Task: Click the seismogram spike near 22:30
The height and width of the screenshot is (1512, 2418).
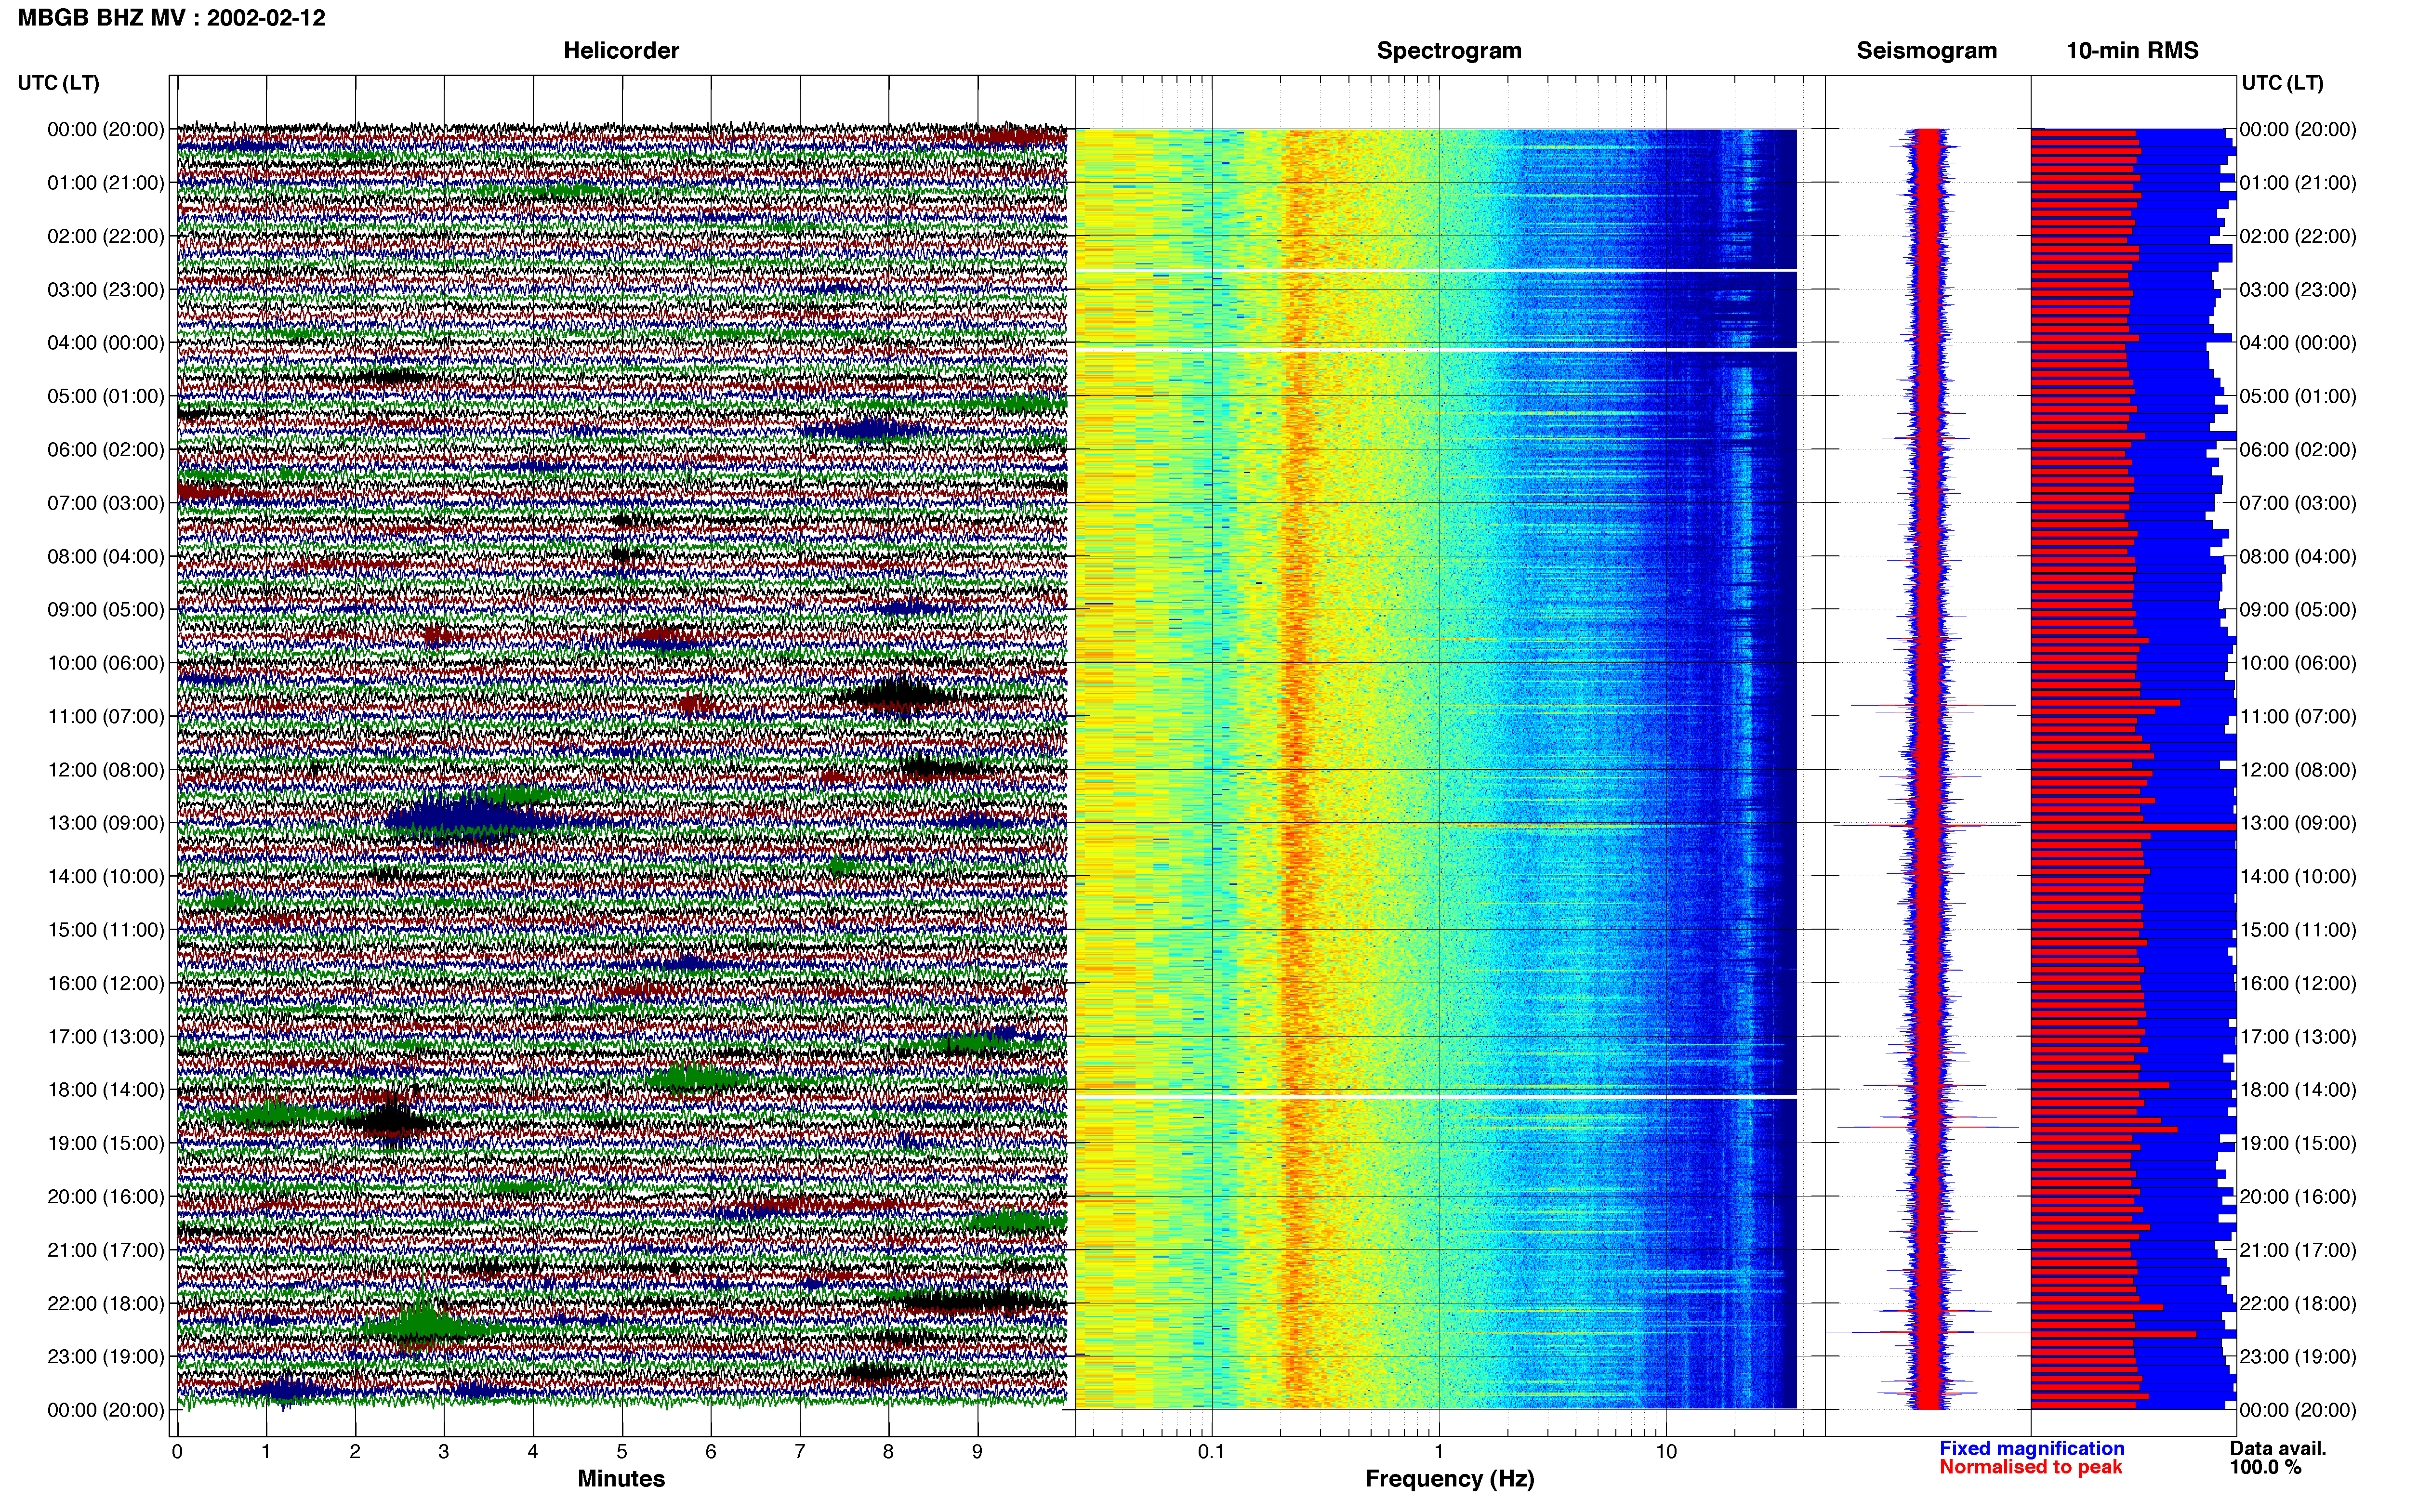Action: 1927,1332
